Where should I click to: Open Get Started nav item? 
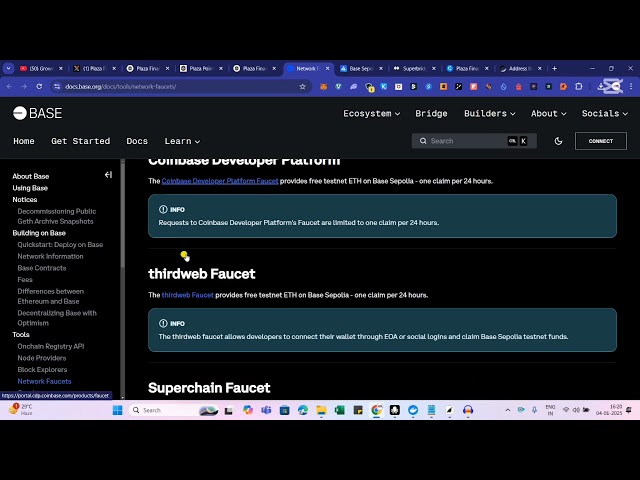[80, 141]
